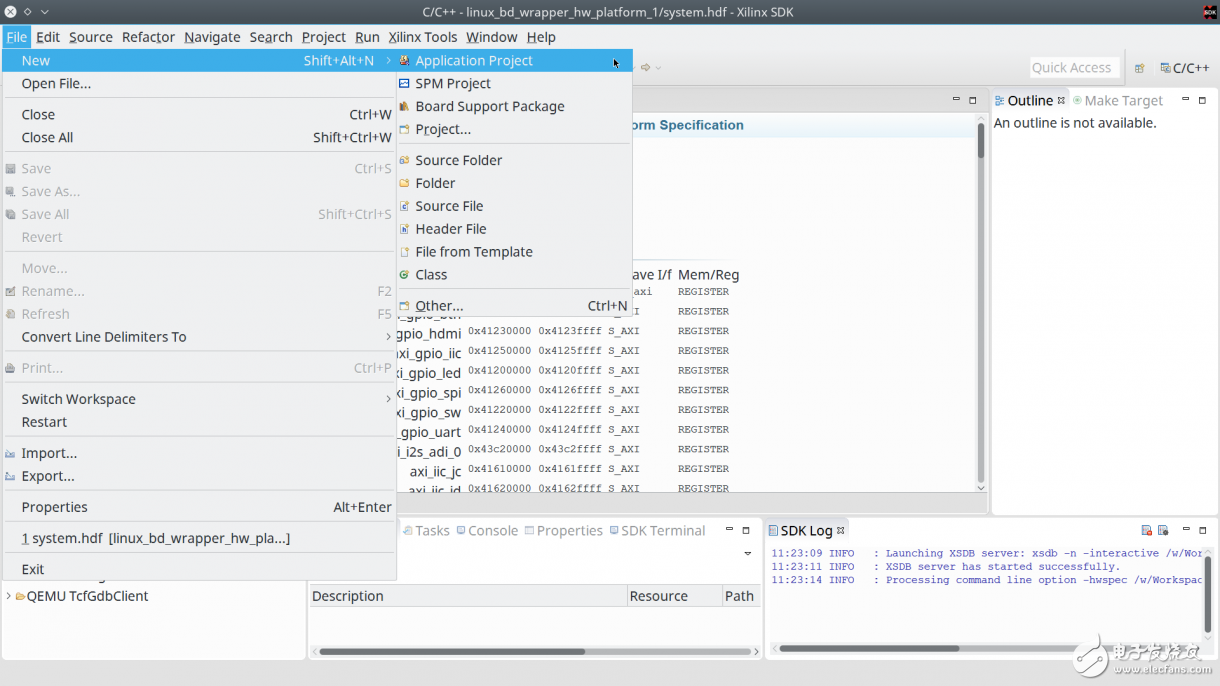Clear the SDK Log with its toolbar icon

point(1146,531)
